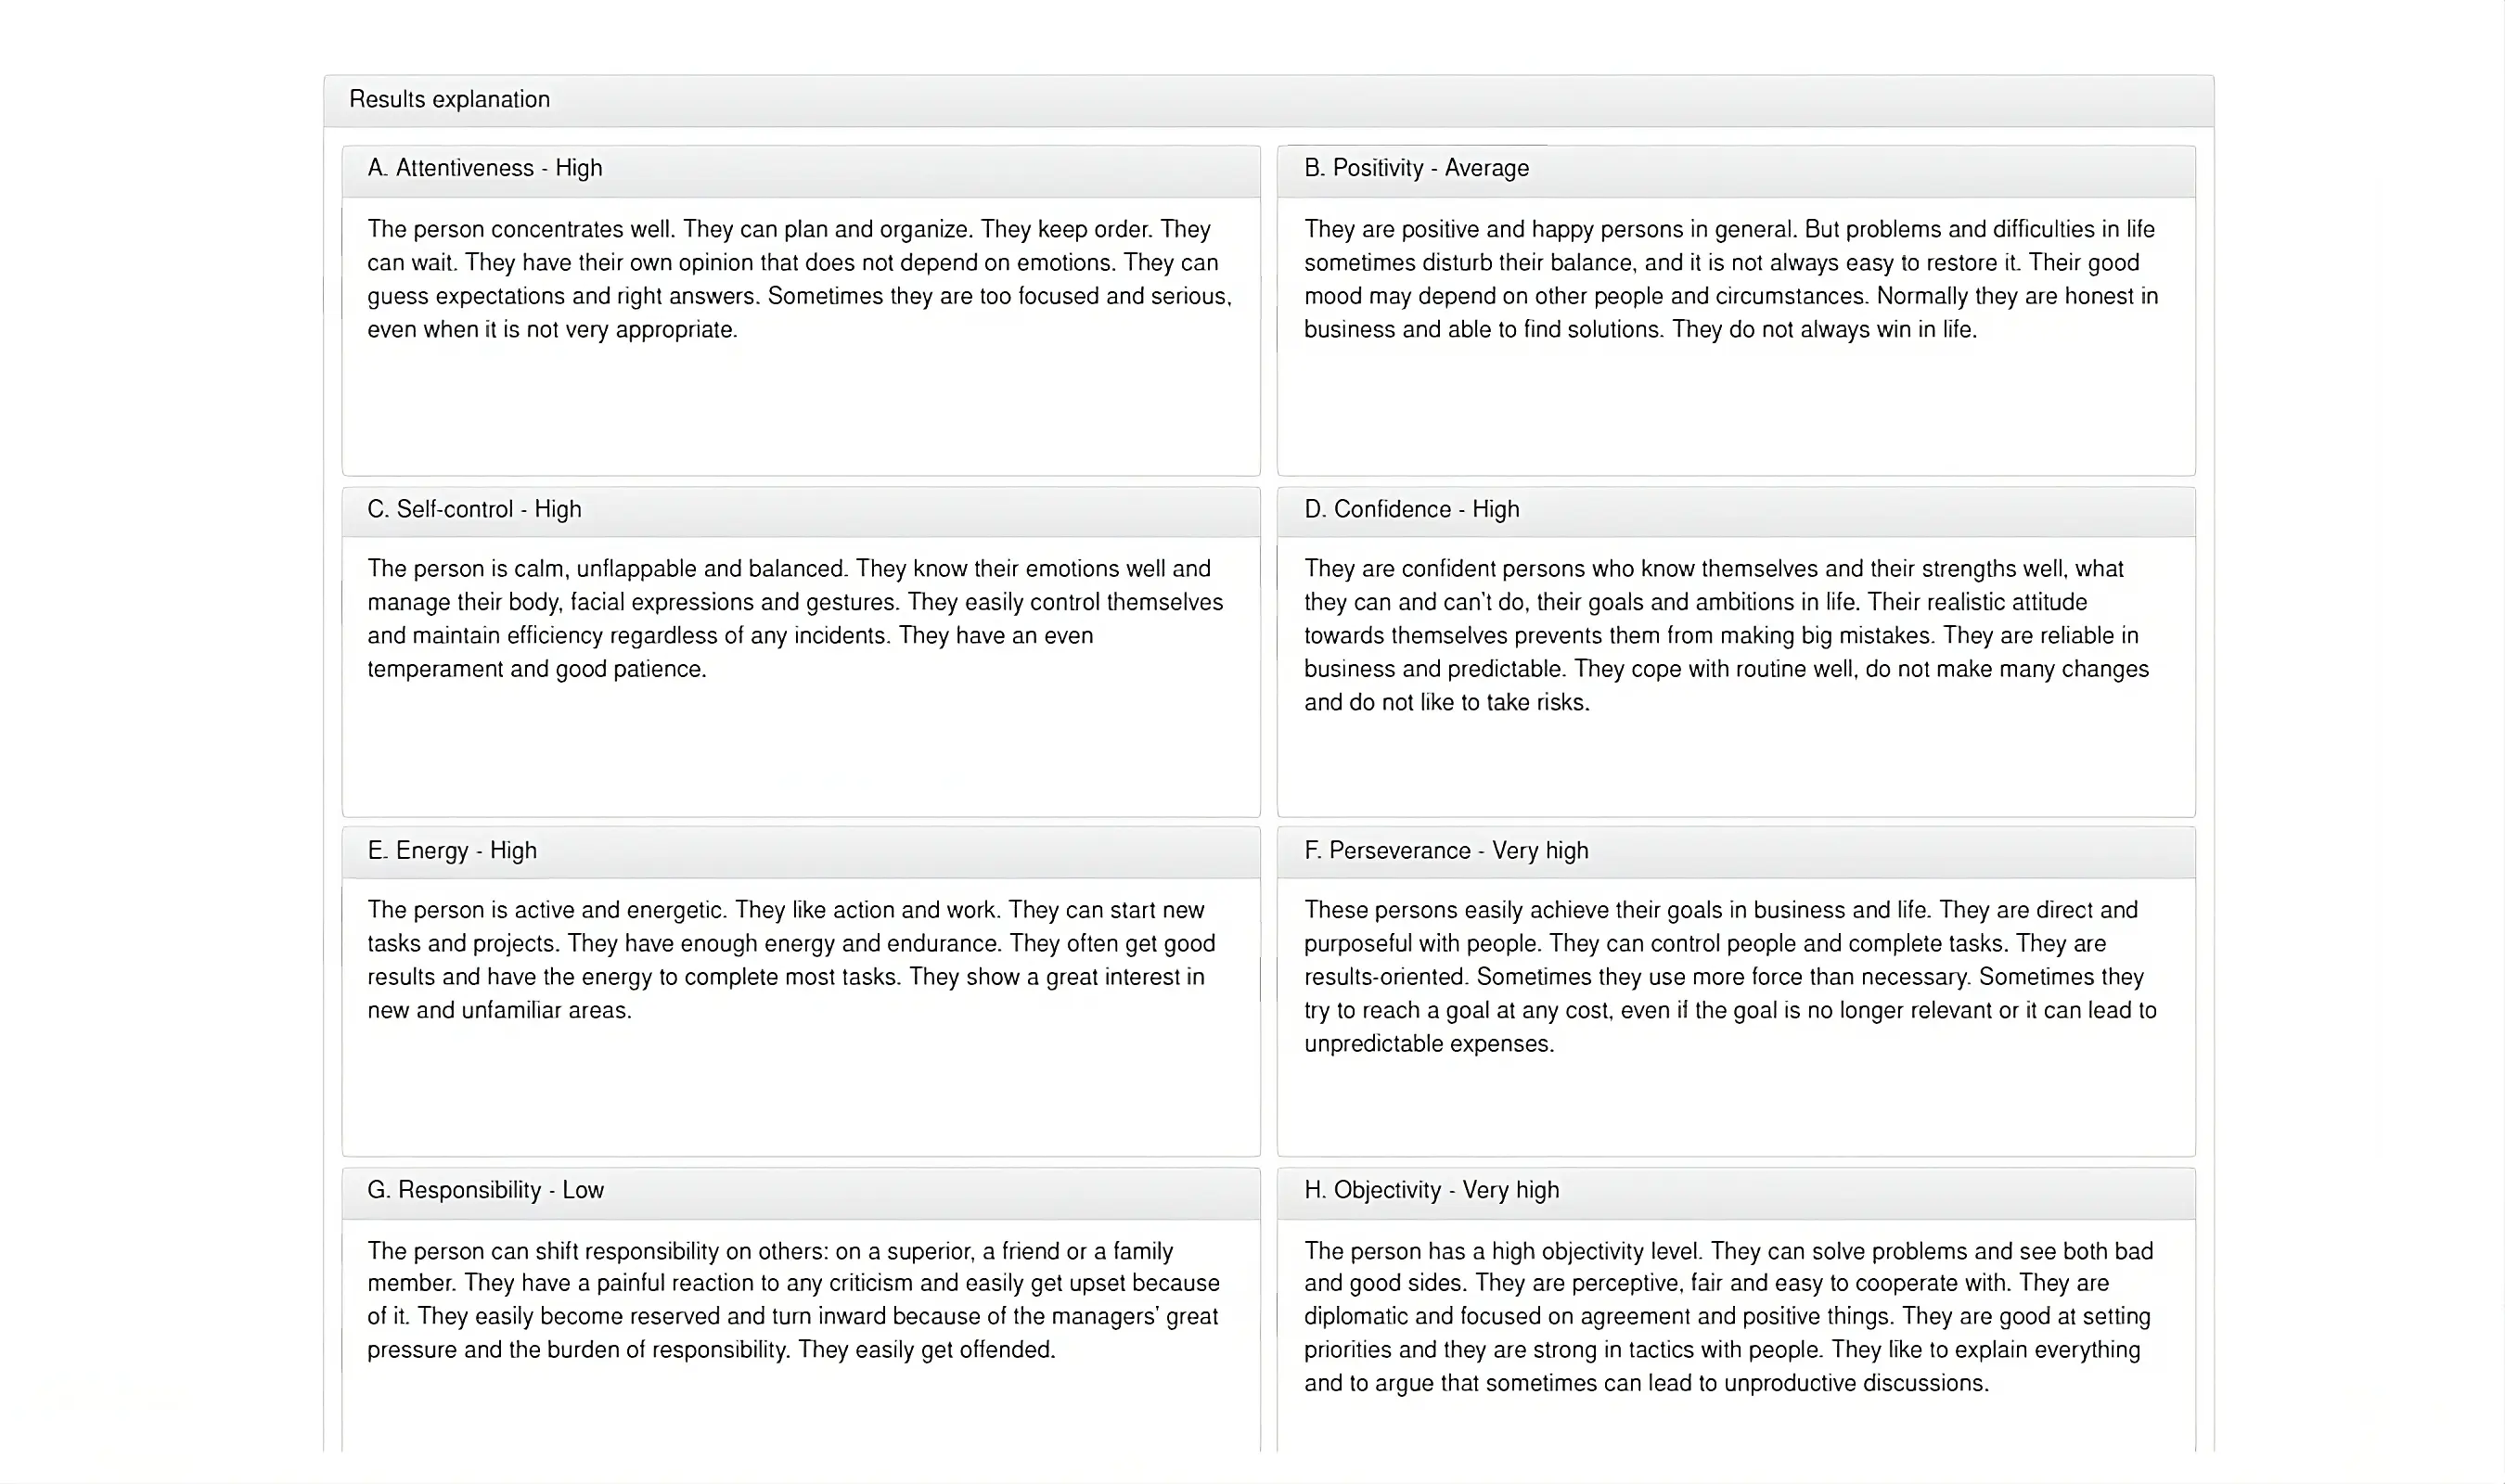Collapse the F. Perseverance - Very high header
This screenshot has width=2505, height=1484.
1446,851
